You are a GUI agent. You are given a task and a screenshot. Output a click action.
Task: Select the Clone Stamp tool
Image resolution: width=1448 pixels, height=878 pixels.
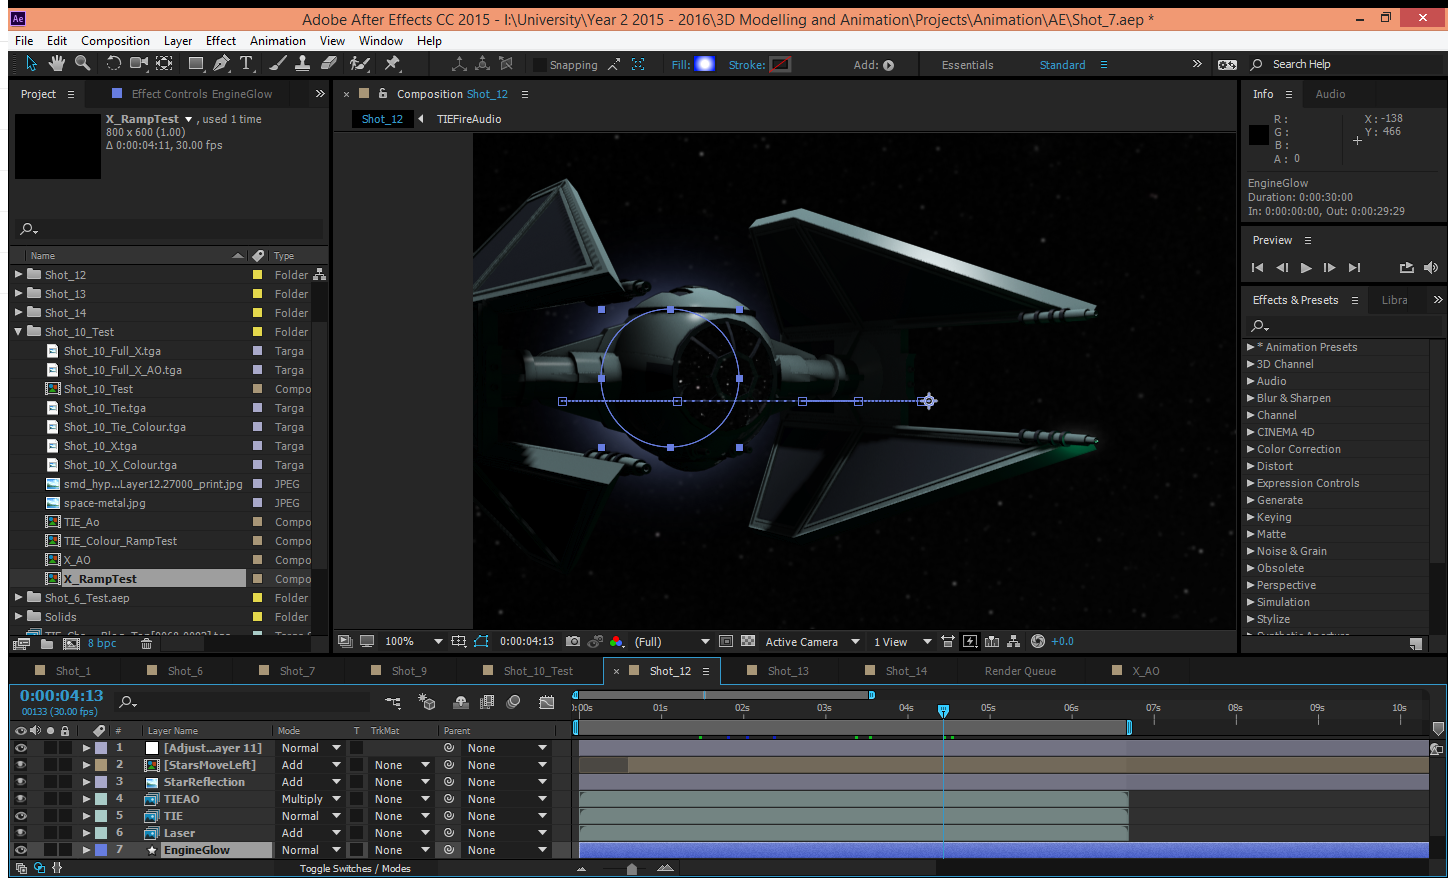tap(304, 64)
